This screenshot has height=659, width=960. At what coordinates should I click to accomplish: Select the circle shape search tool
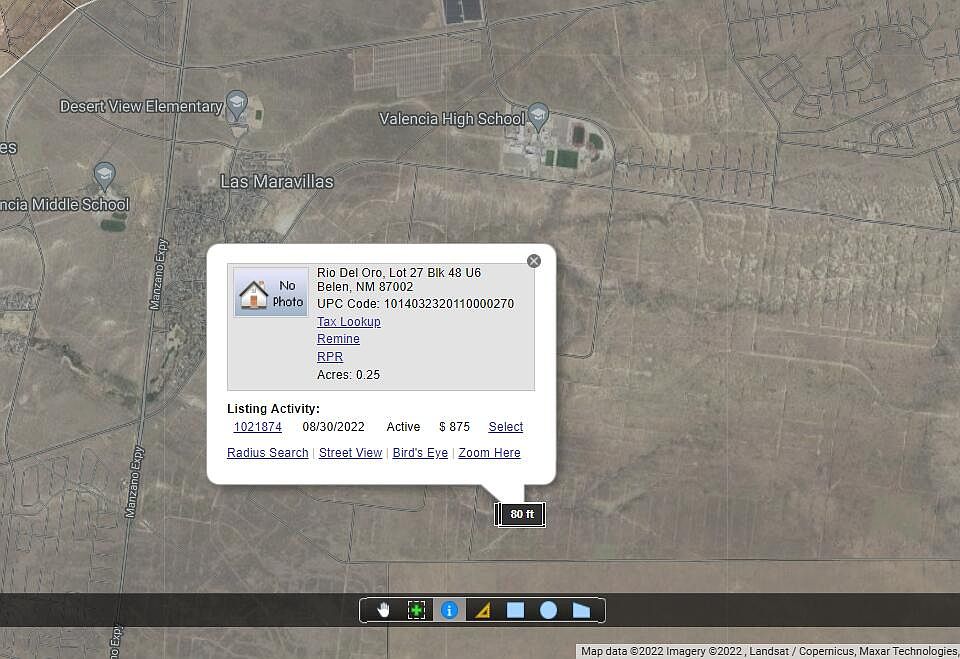(549, 610)
